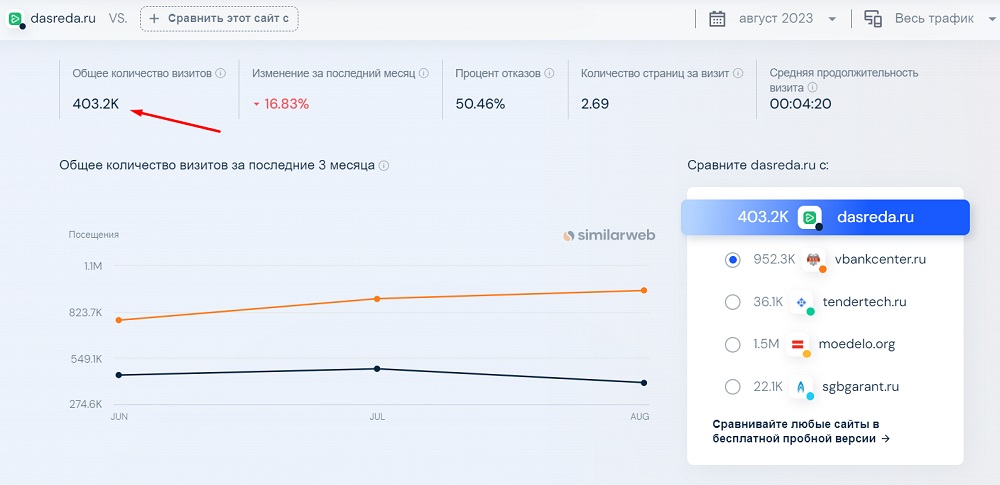
Task: Click the 36.1K visits figure
Action: (x=767, y=302)
